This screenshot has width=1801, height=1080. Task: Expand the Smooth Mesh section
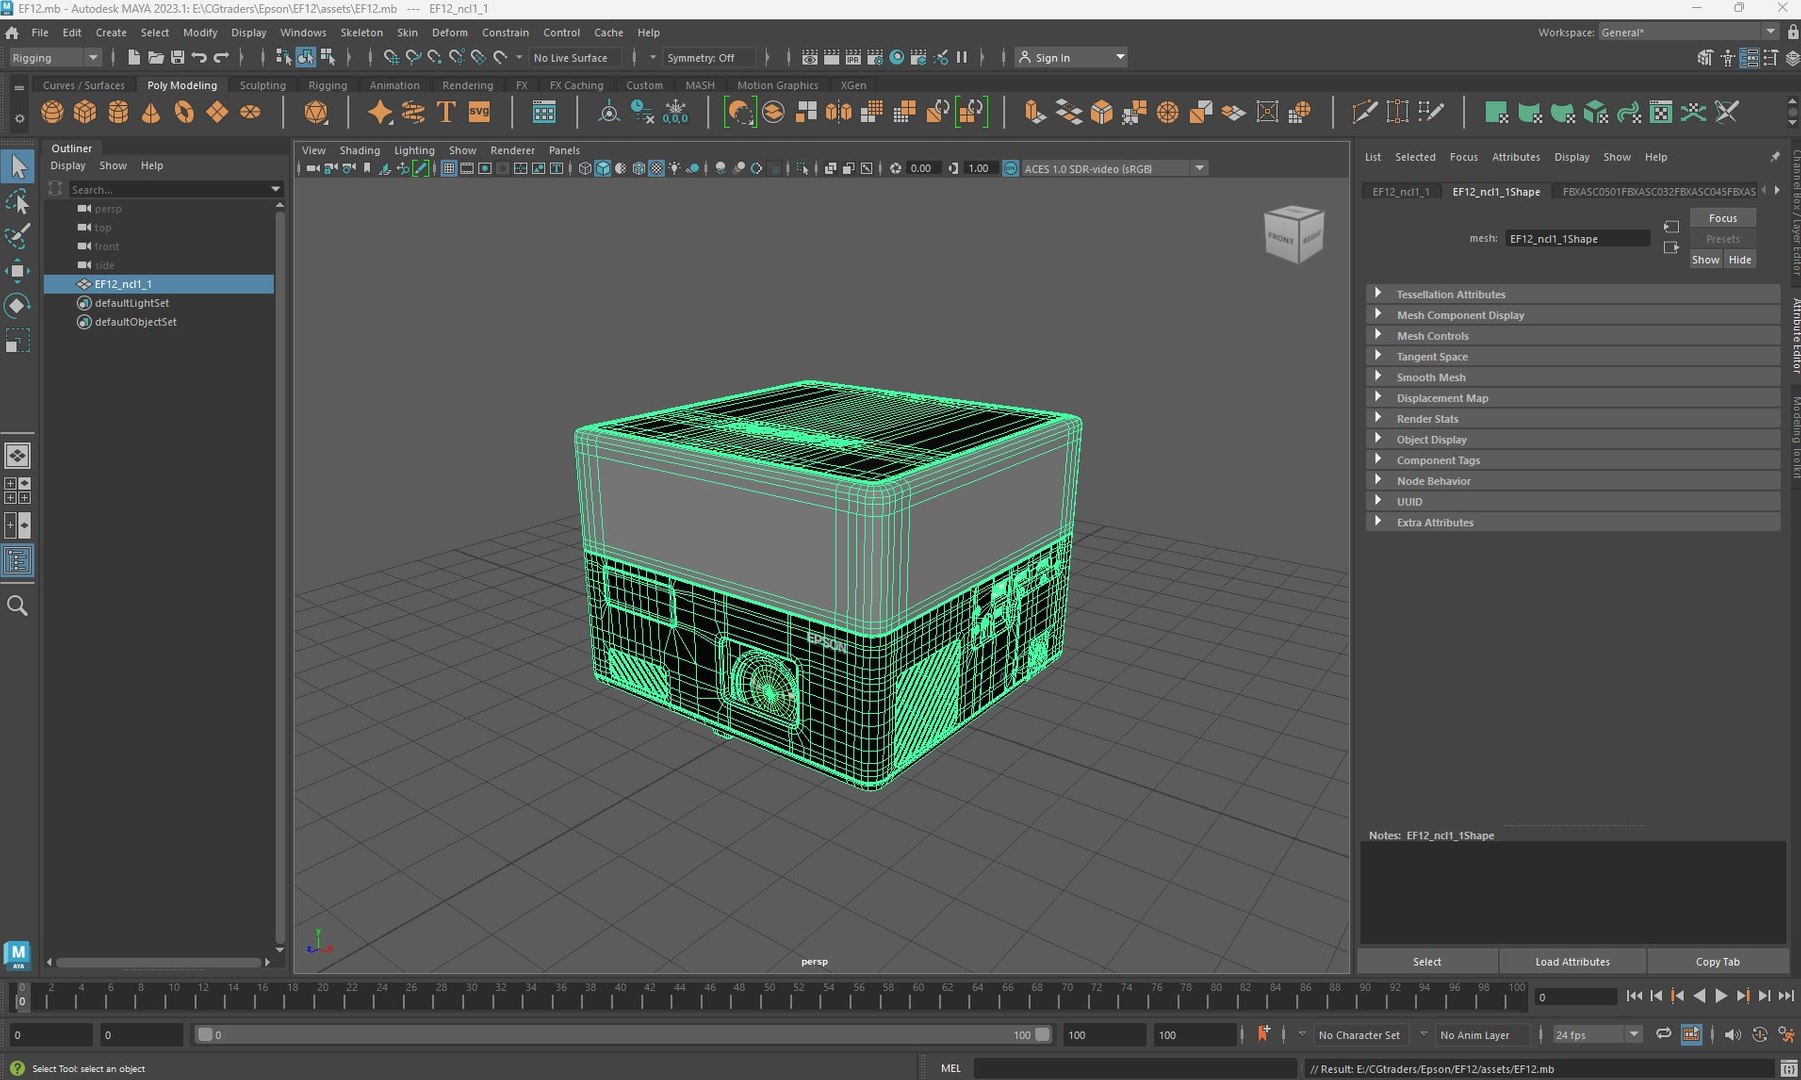click(x=1430, y=377)
